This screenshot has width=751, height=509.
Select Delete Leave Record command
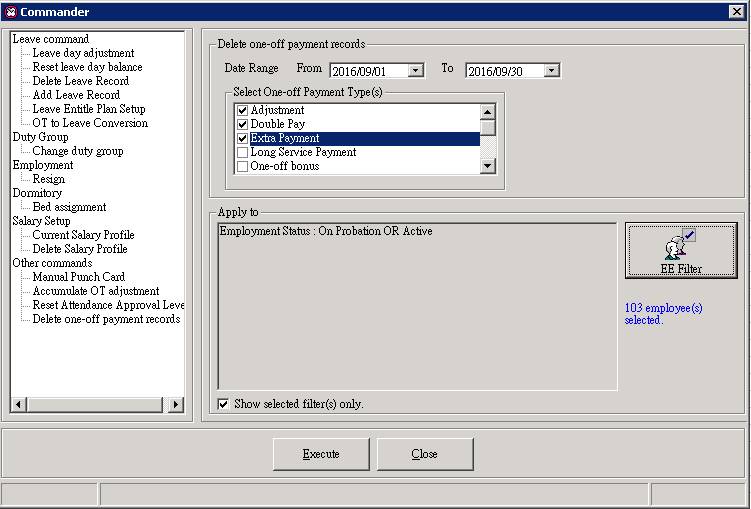80,81
